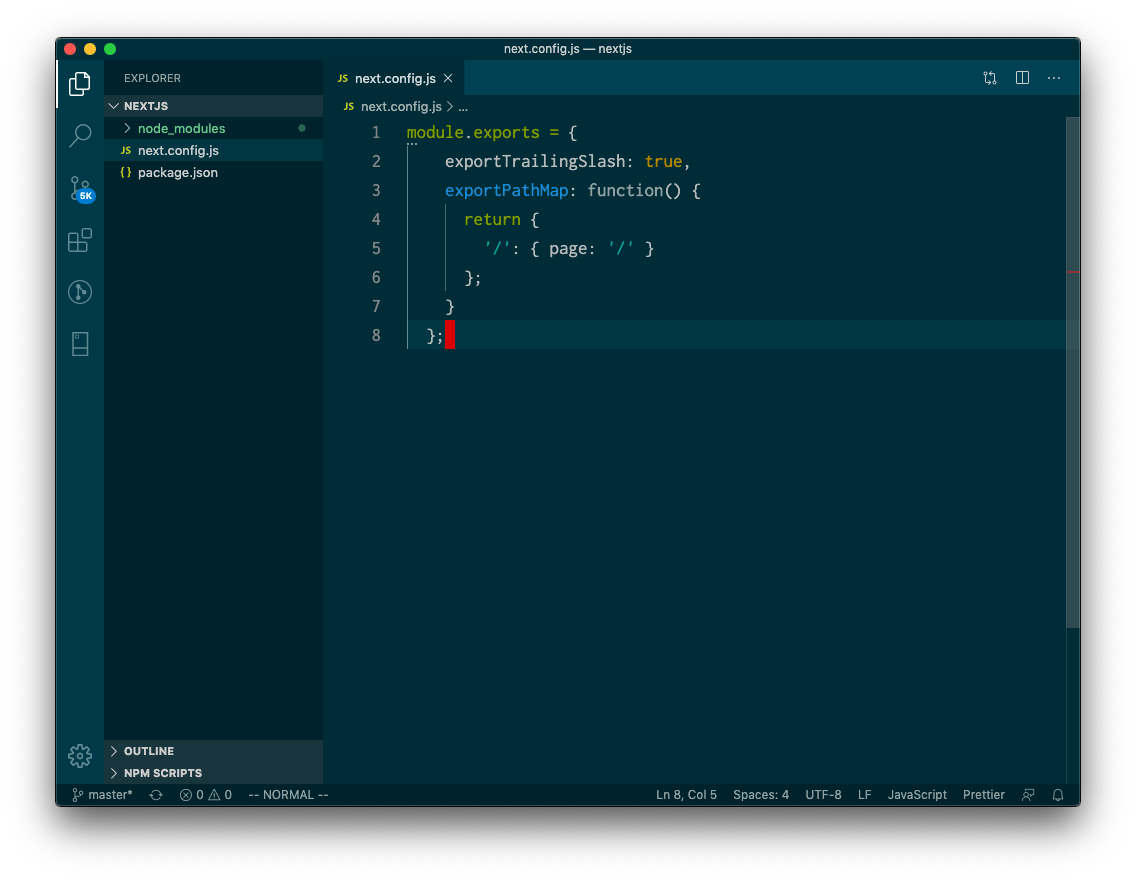Select the Remote Explorer icon
1136x880 pixels.
[79, 344]
